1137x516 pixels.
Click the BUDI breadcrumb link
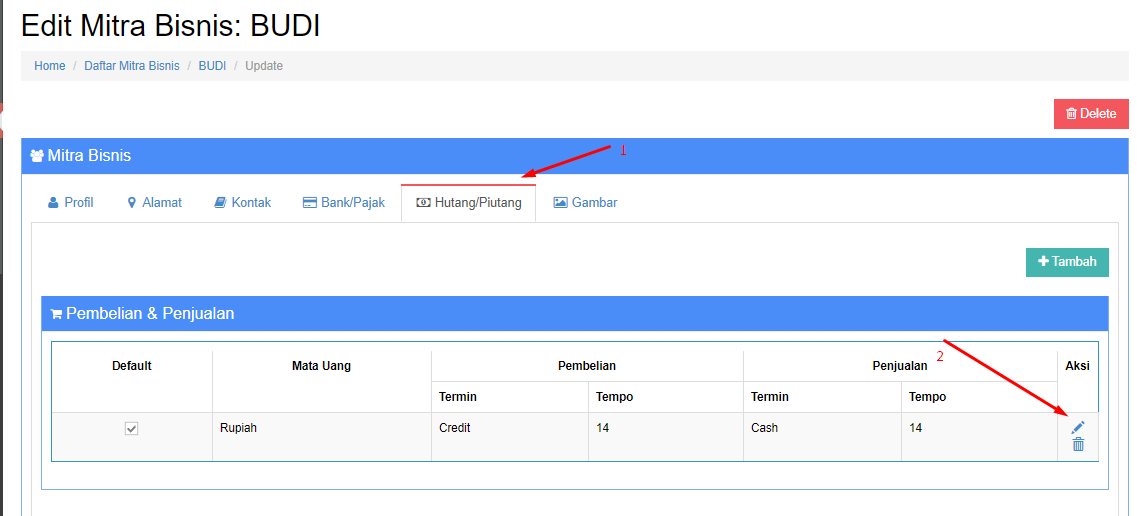[212, 66]
